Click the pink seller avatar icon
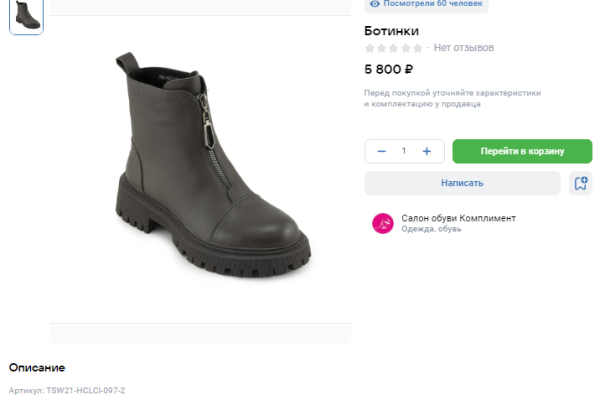This screenshot has height=400, width=600. [382, 223]
